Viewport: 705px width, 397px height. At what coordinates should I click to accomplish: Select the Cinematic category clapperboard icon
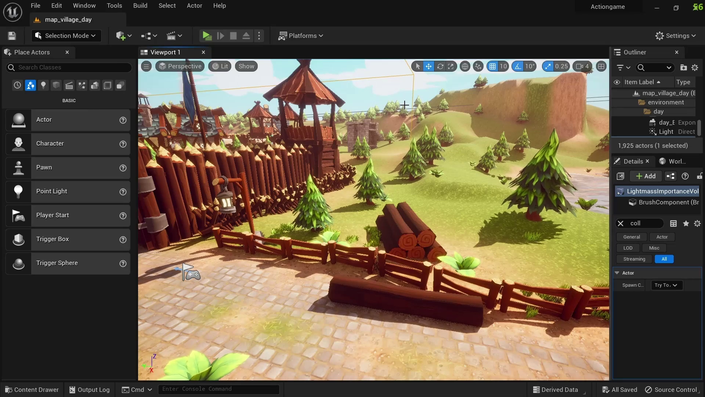click(69, 85)
